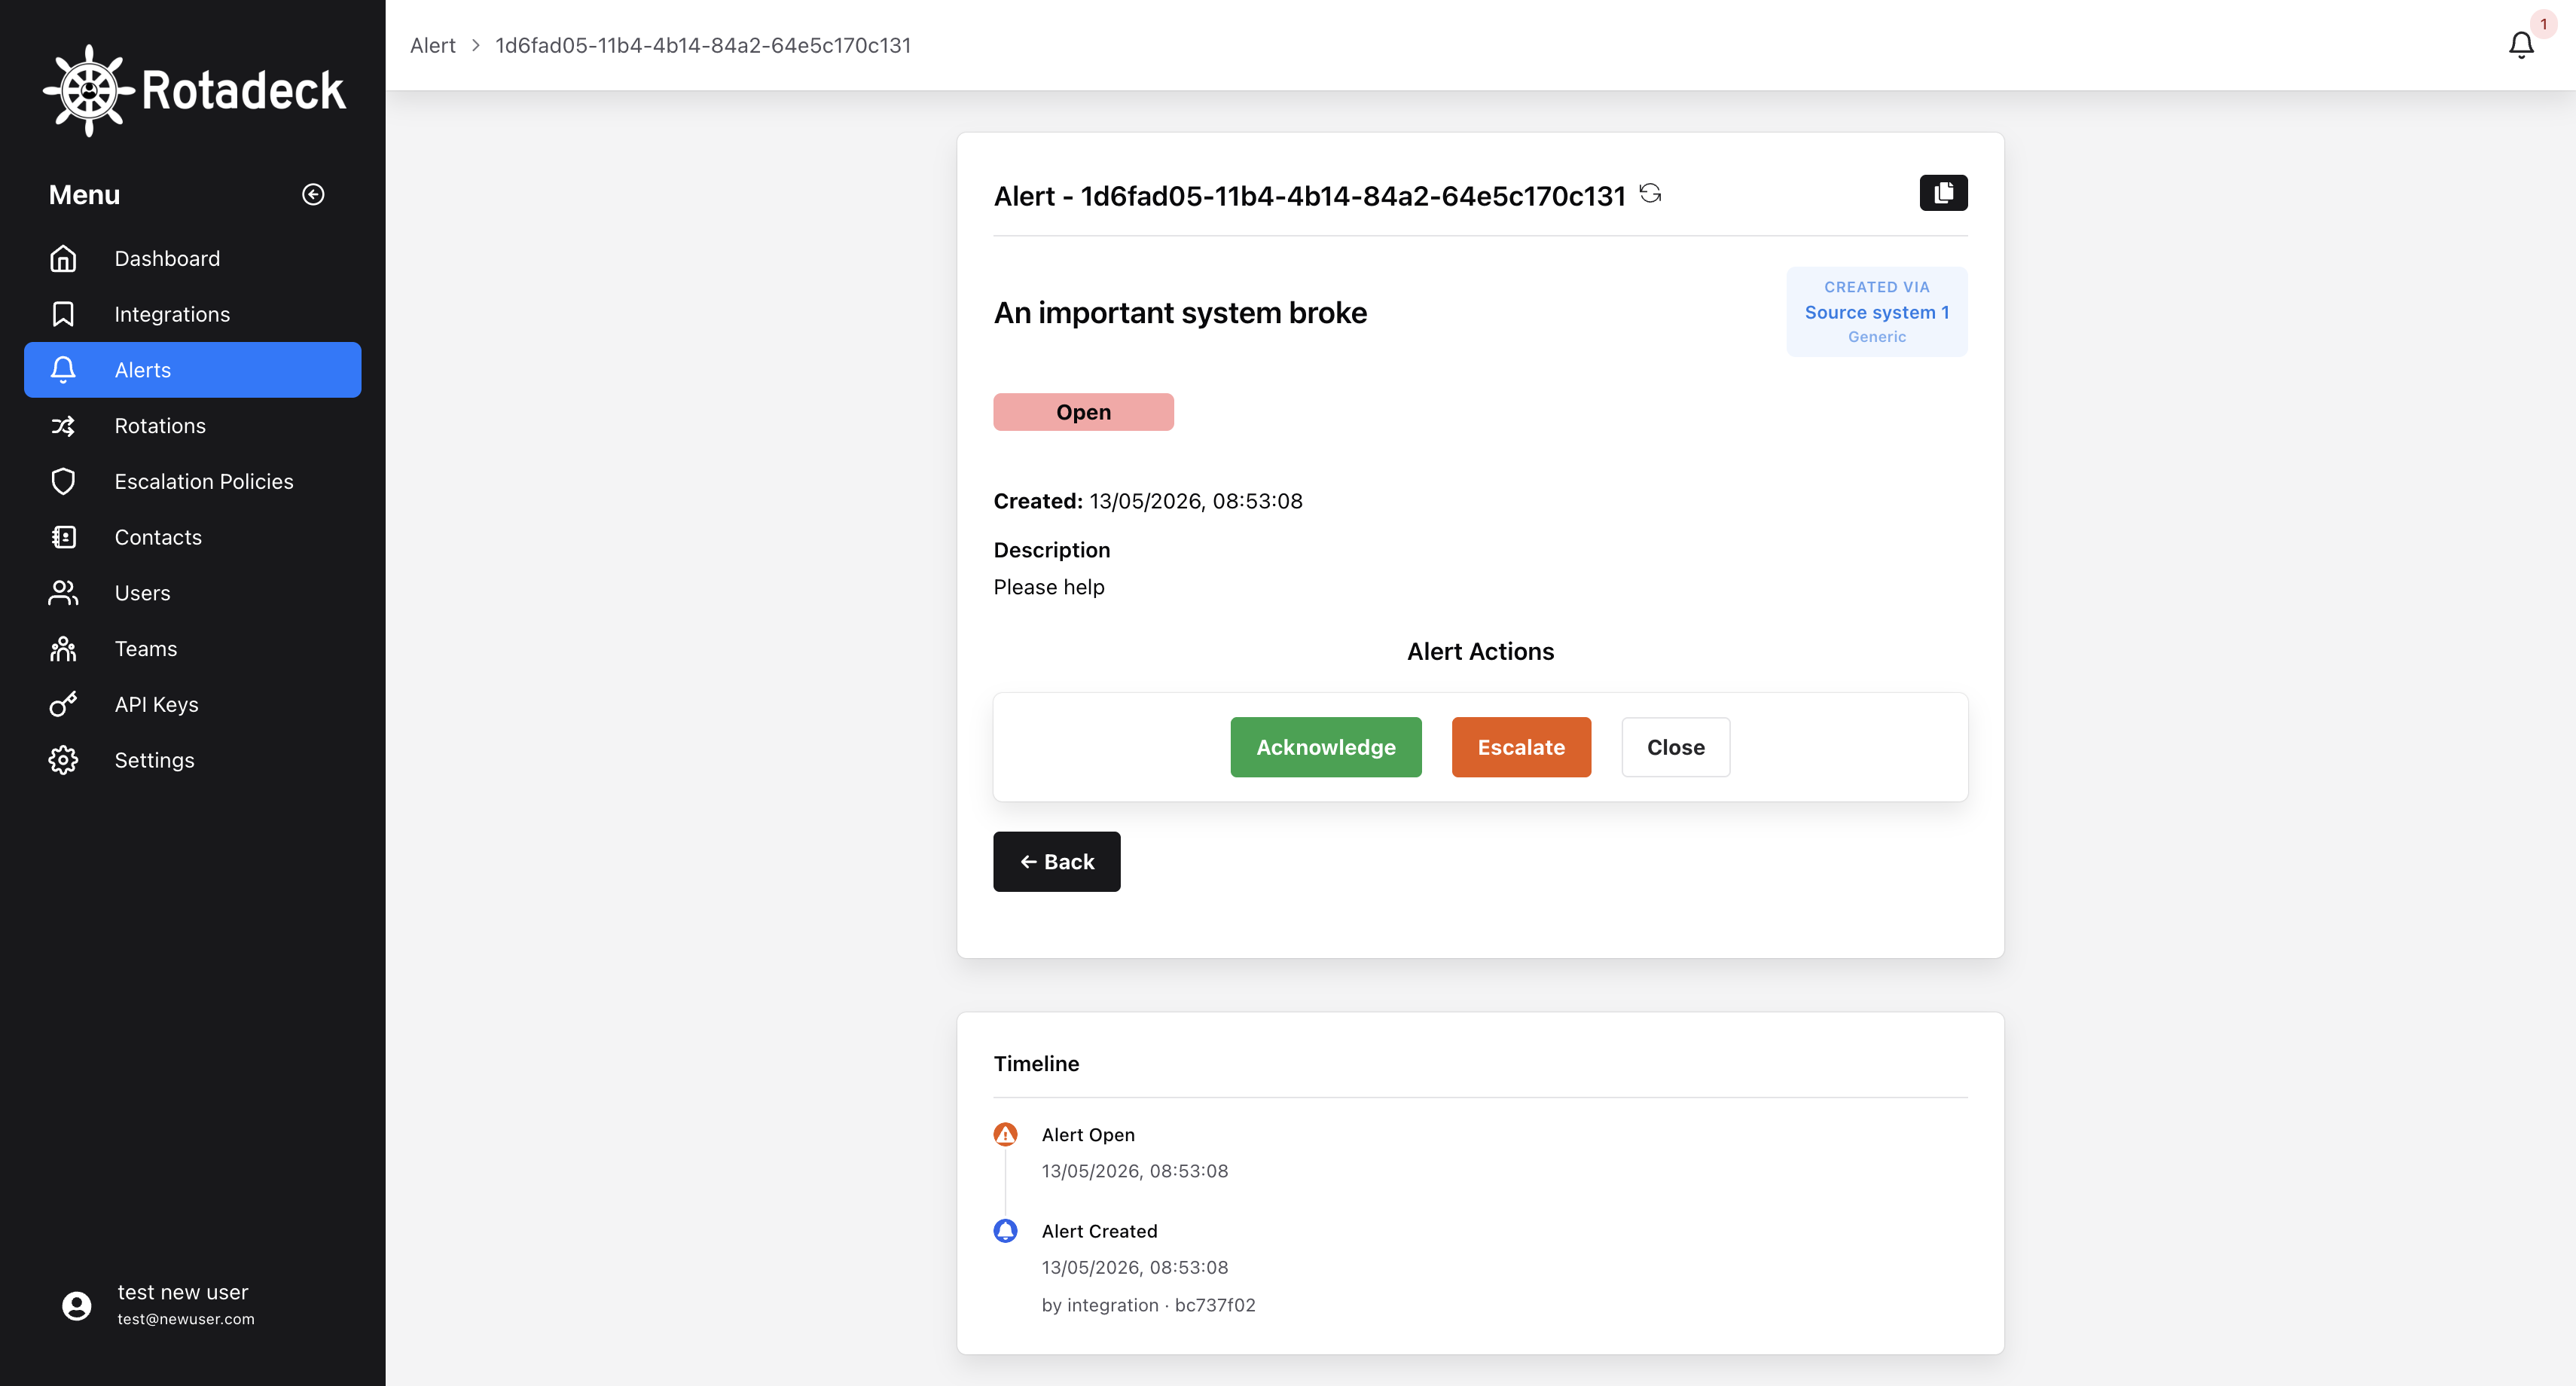This screenshot has height=1386, width=2576.
Task: Click the Rotations shuffle icon
Action: 63,426
